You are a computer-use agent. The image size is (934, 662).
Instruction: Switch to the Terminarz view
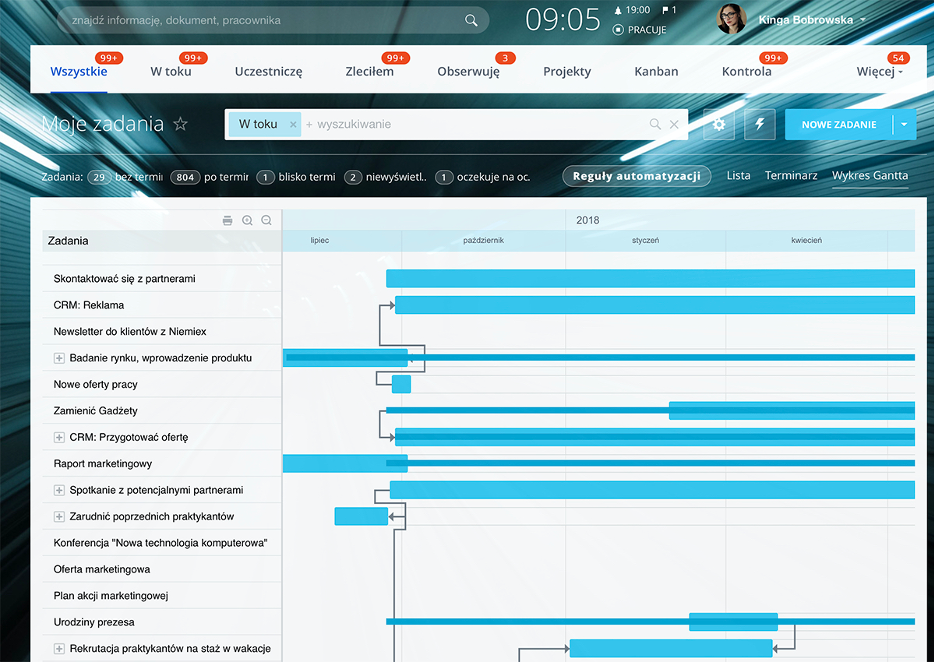pyautogui.click(x=791, y=176)
